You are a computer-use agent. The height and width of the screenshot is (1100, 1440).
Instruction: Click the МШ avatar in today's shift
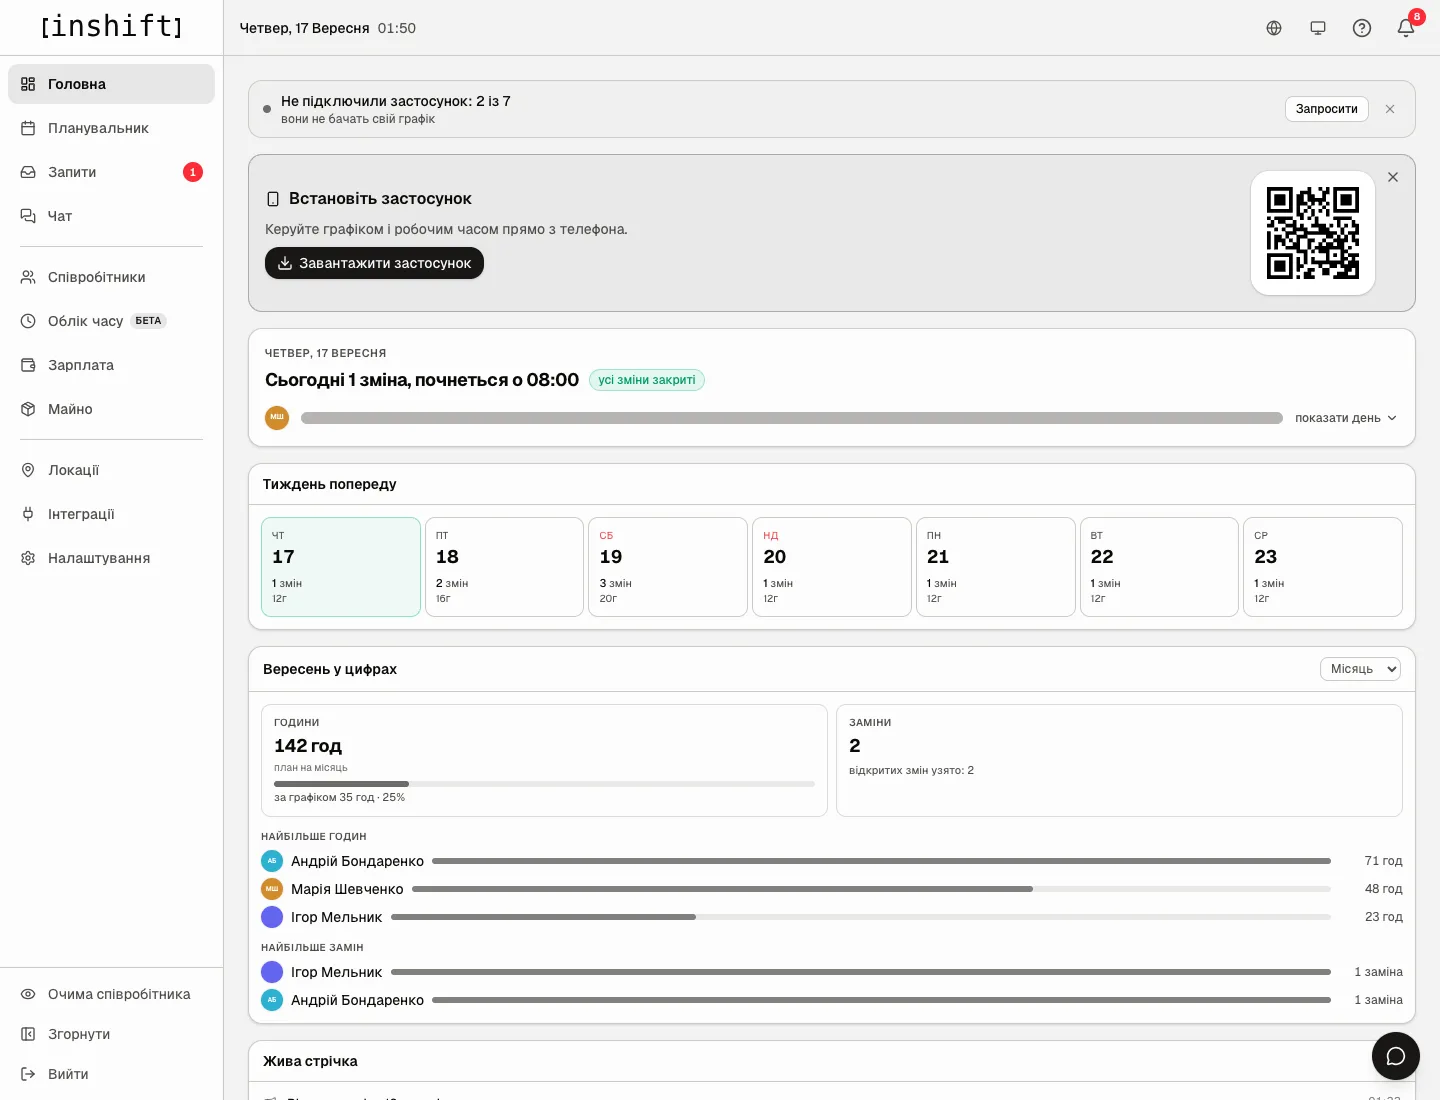277,418
